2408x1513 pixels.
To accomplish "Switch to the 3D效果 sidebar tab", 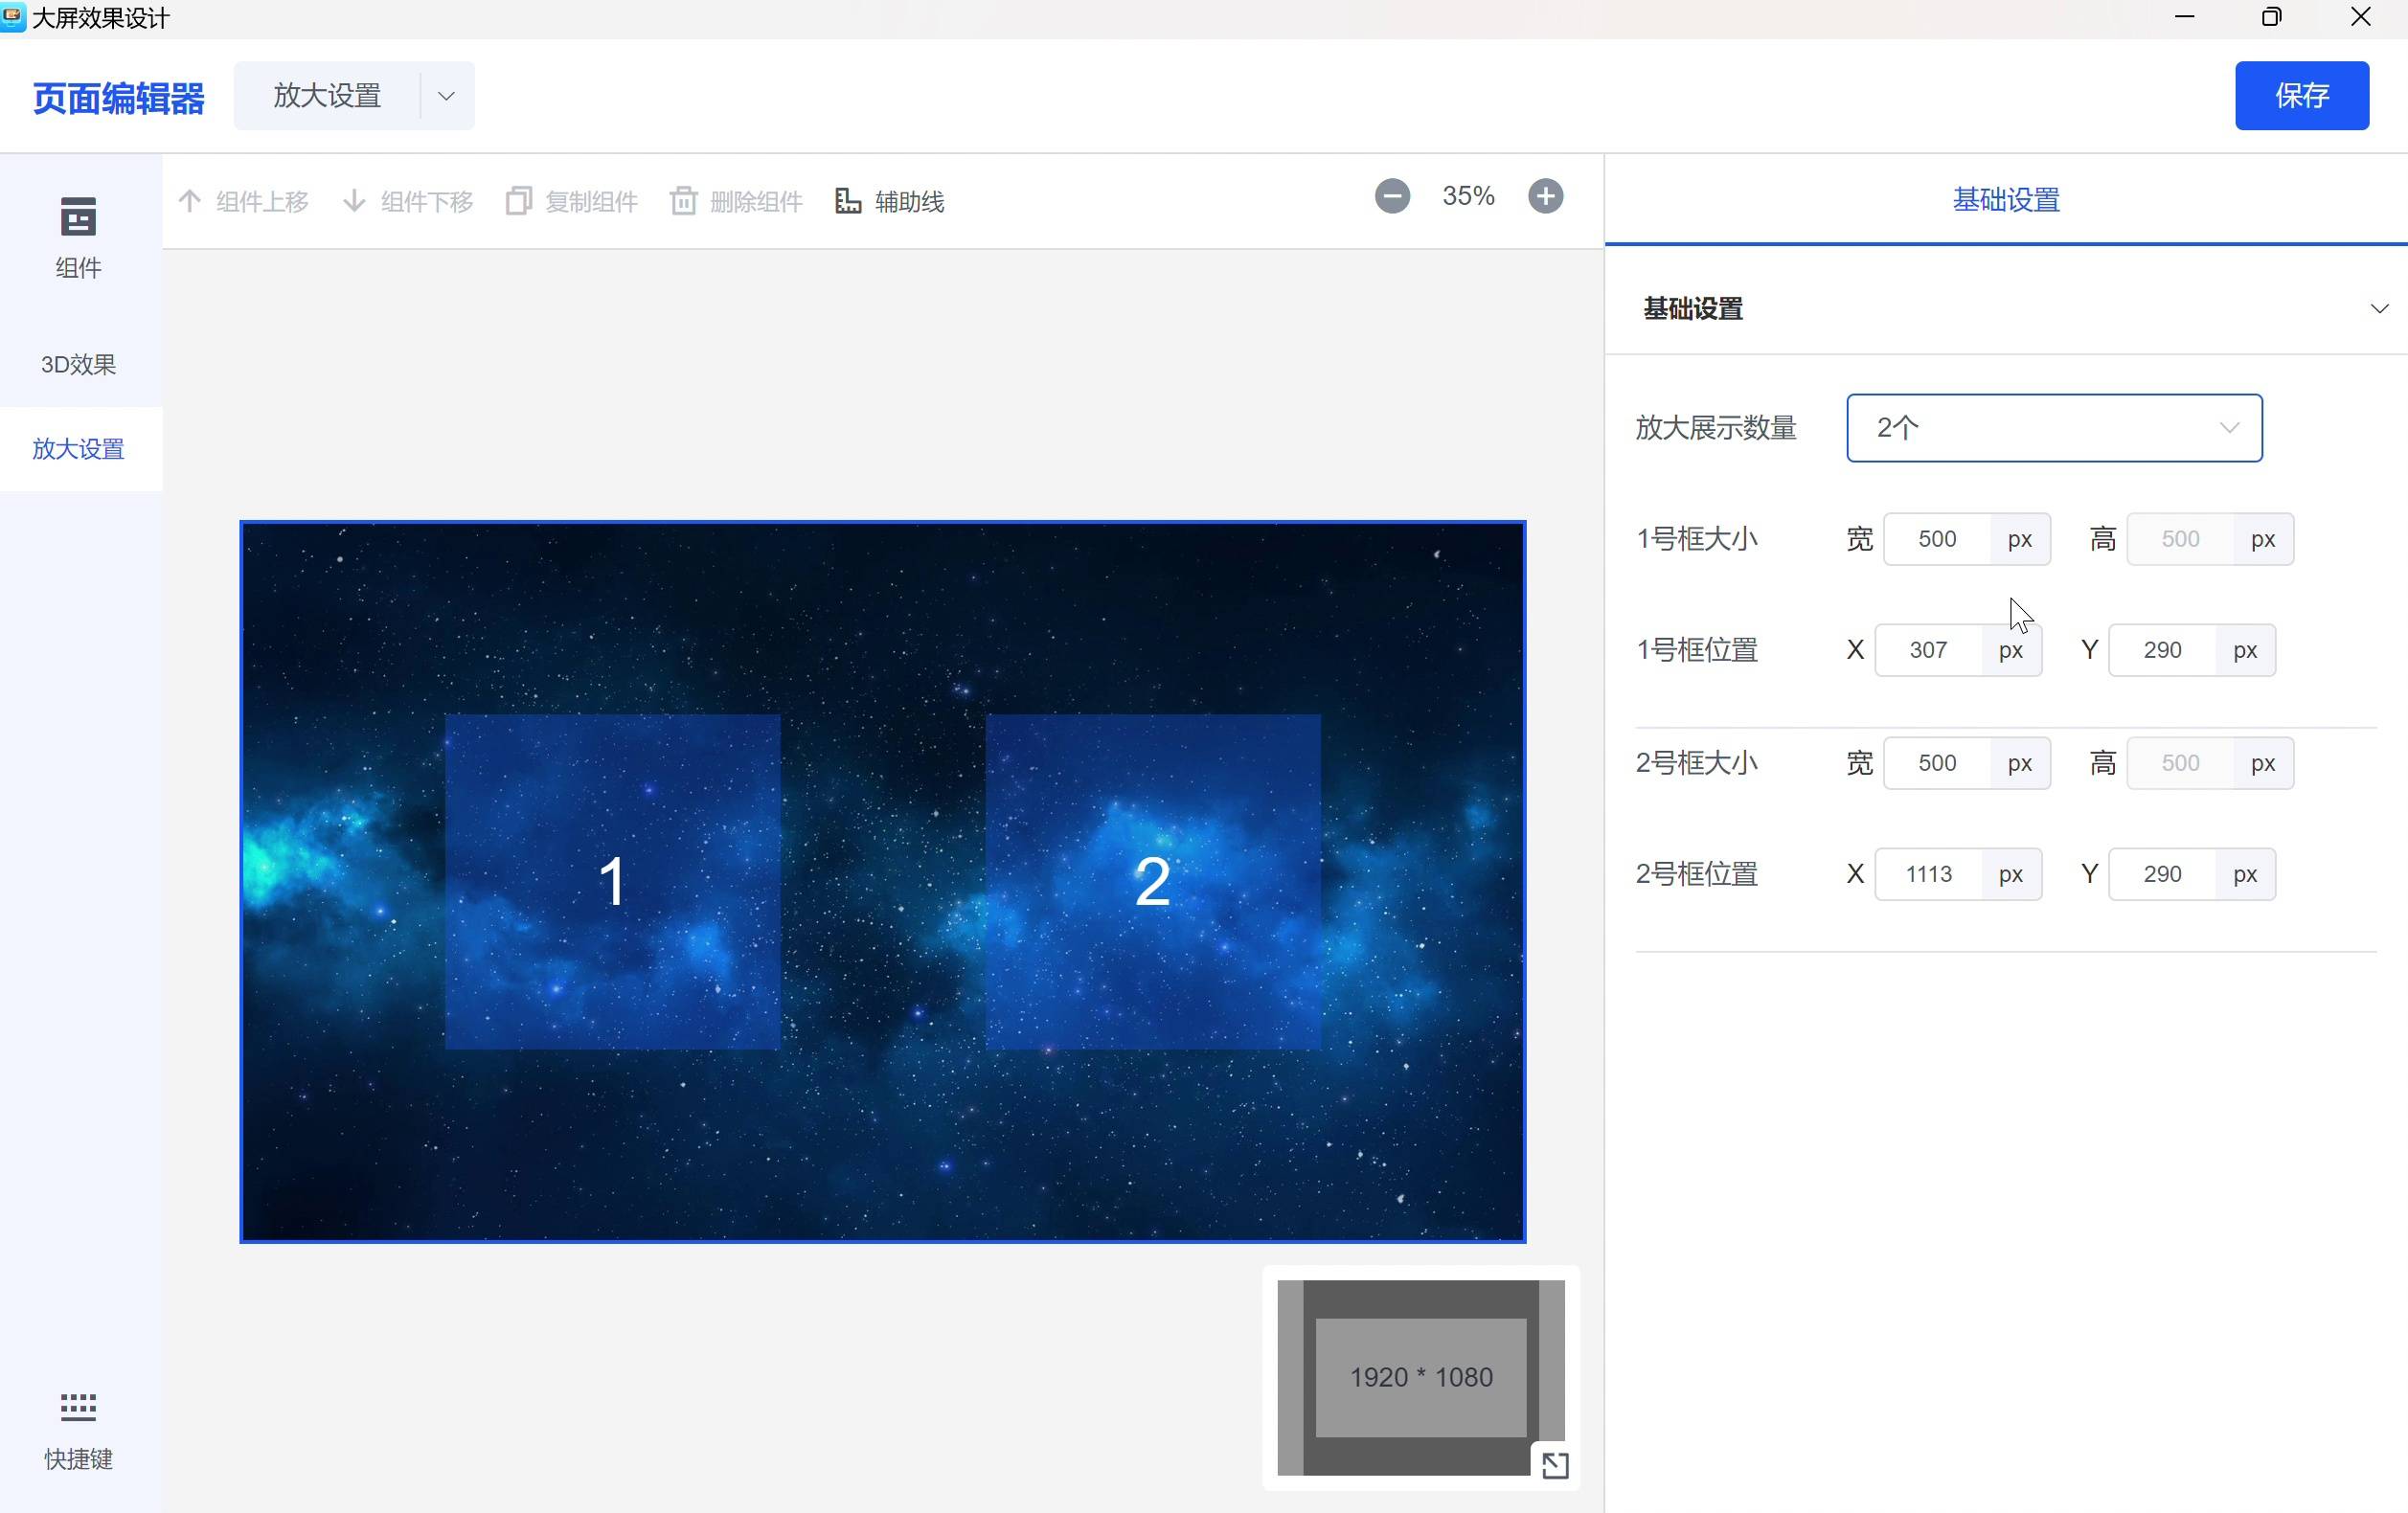I will coord(79,364).
